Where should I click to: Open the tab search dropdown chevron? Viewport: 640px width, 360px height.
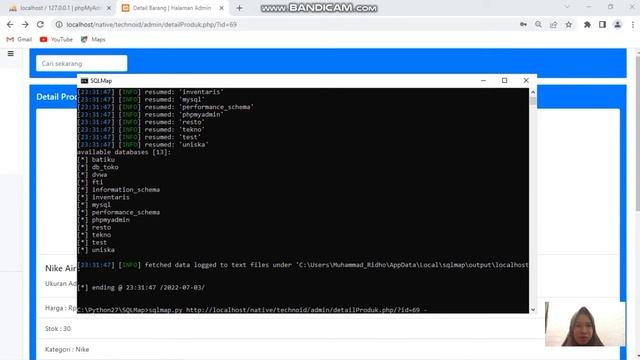pos(567,7)
